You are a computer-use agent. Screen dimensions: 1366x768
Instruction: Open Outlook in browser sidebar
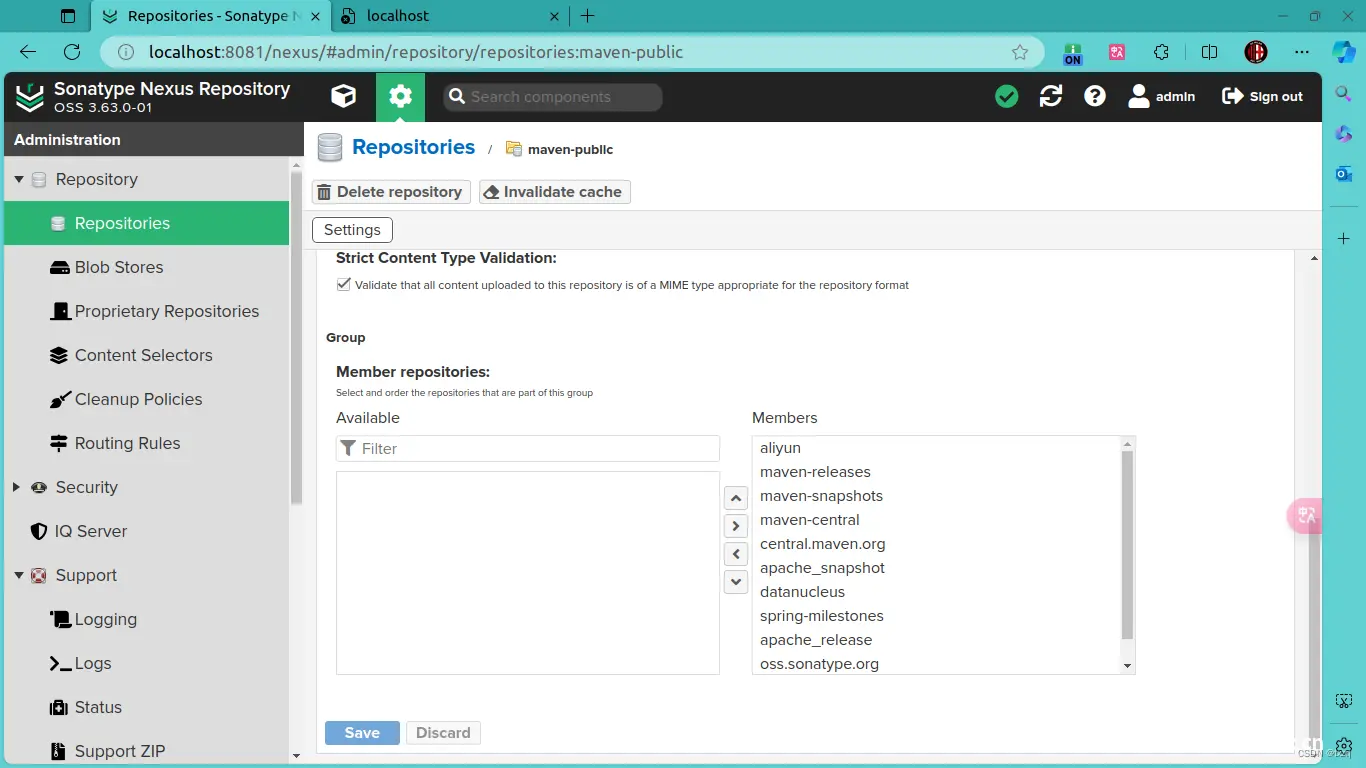click(1344, 174)
